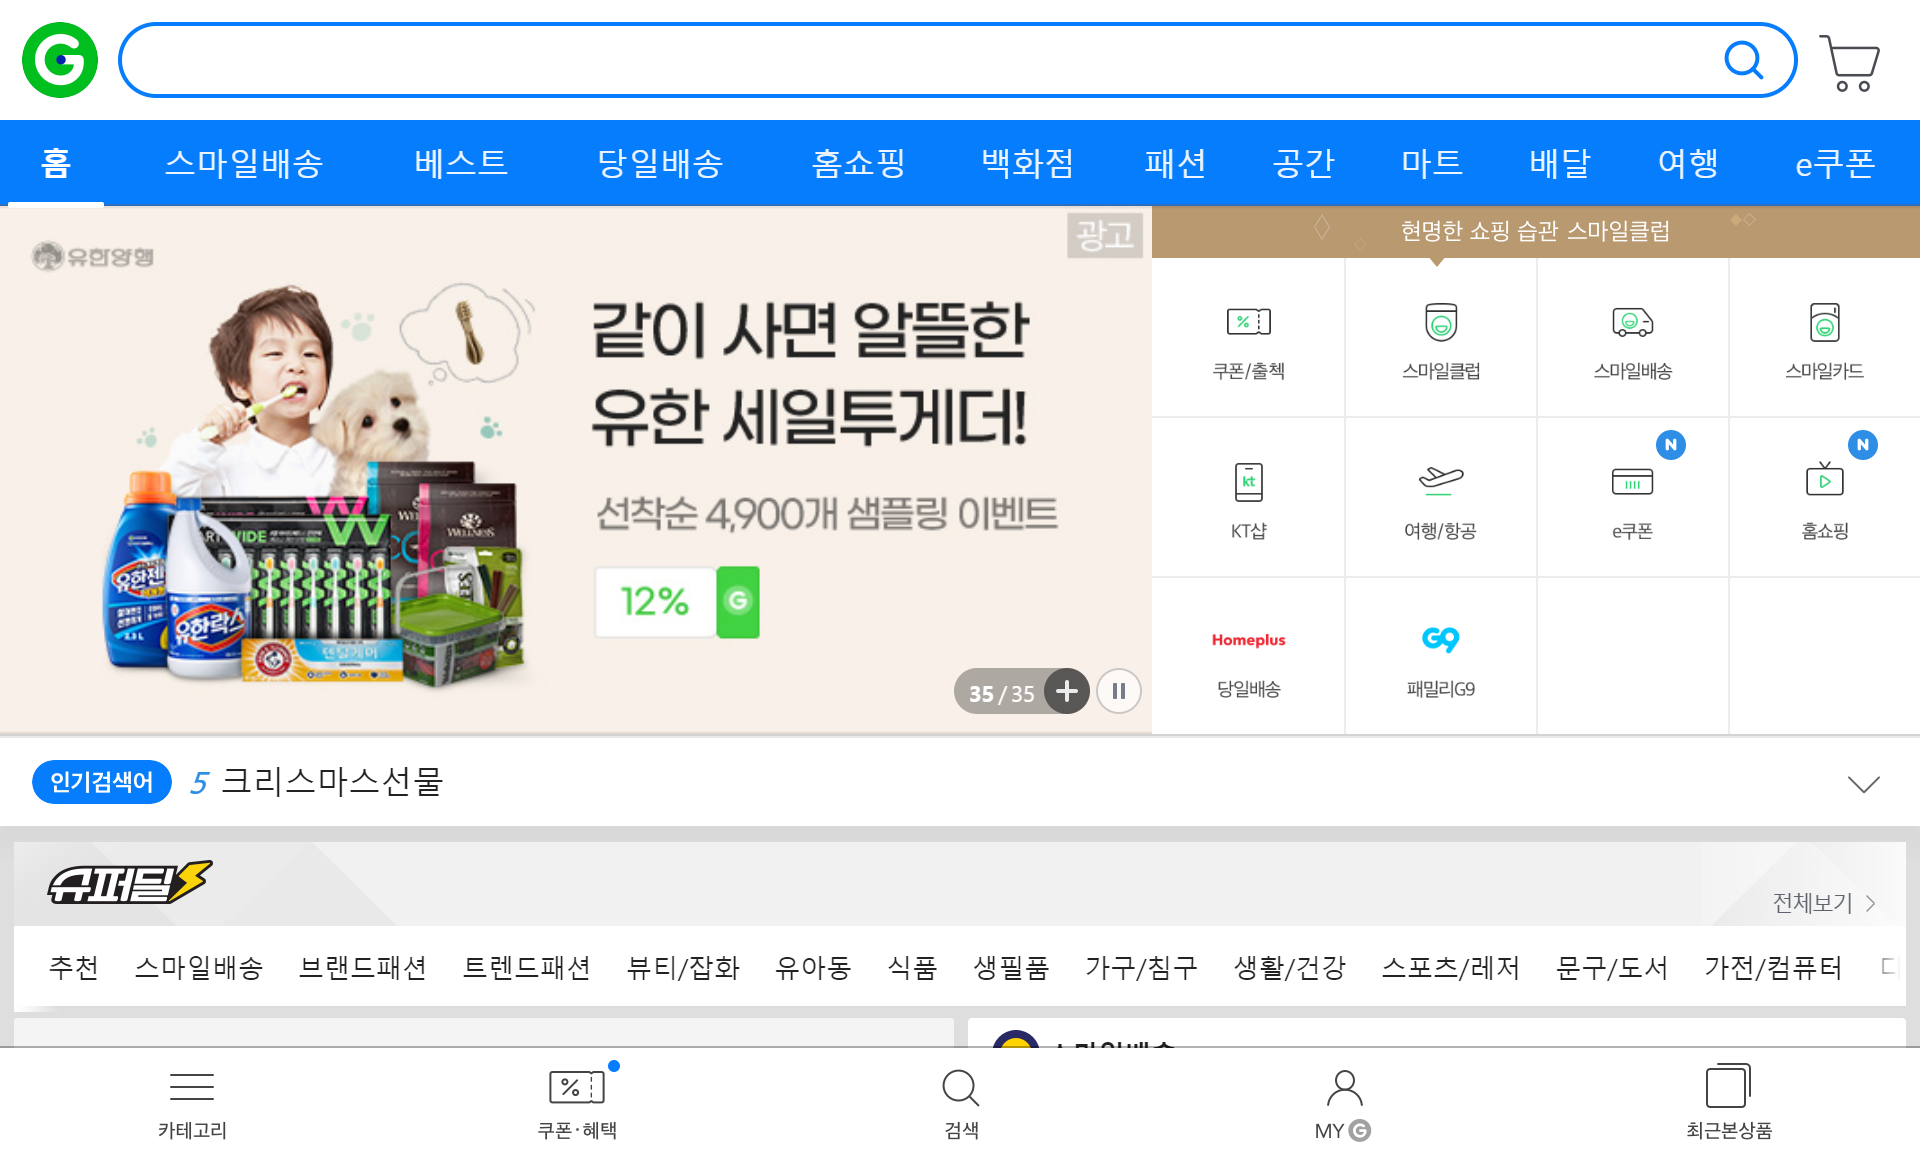Pause the banner slideshow
Viewport: 1920px width, 1160px height.
[x=1119, y=691]
